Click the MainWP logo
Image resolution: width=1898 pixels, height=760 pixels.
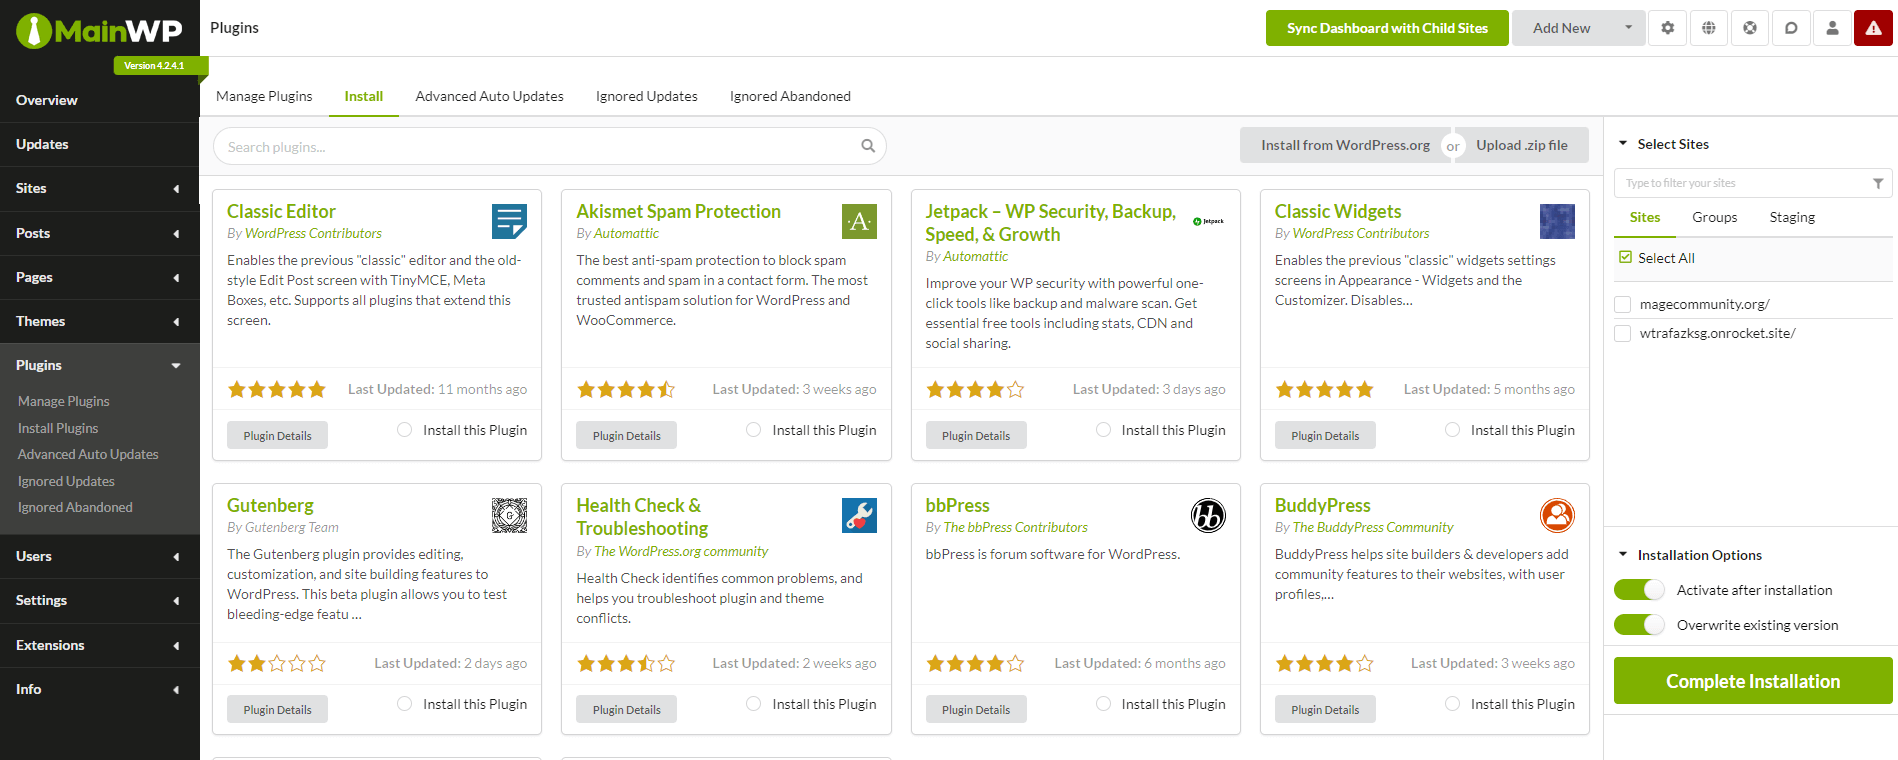99,31
